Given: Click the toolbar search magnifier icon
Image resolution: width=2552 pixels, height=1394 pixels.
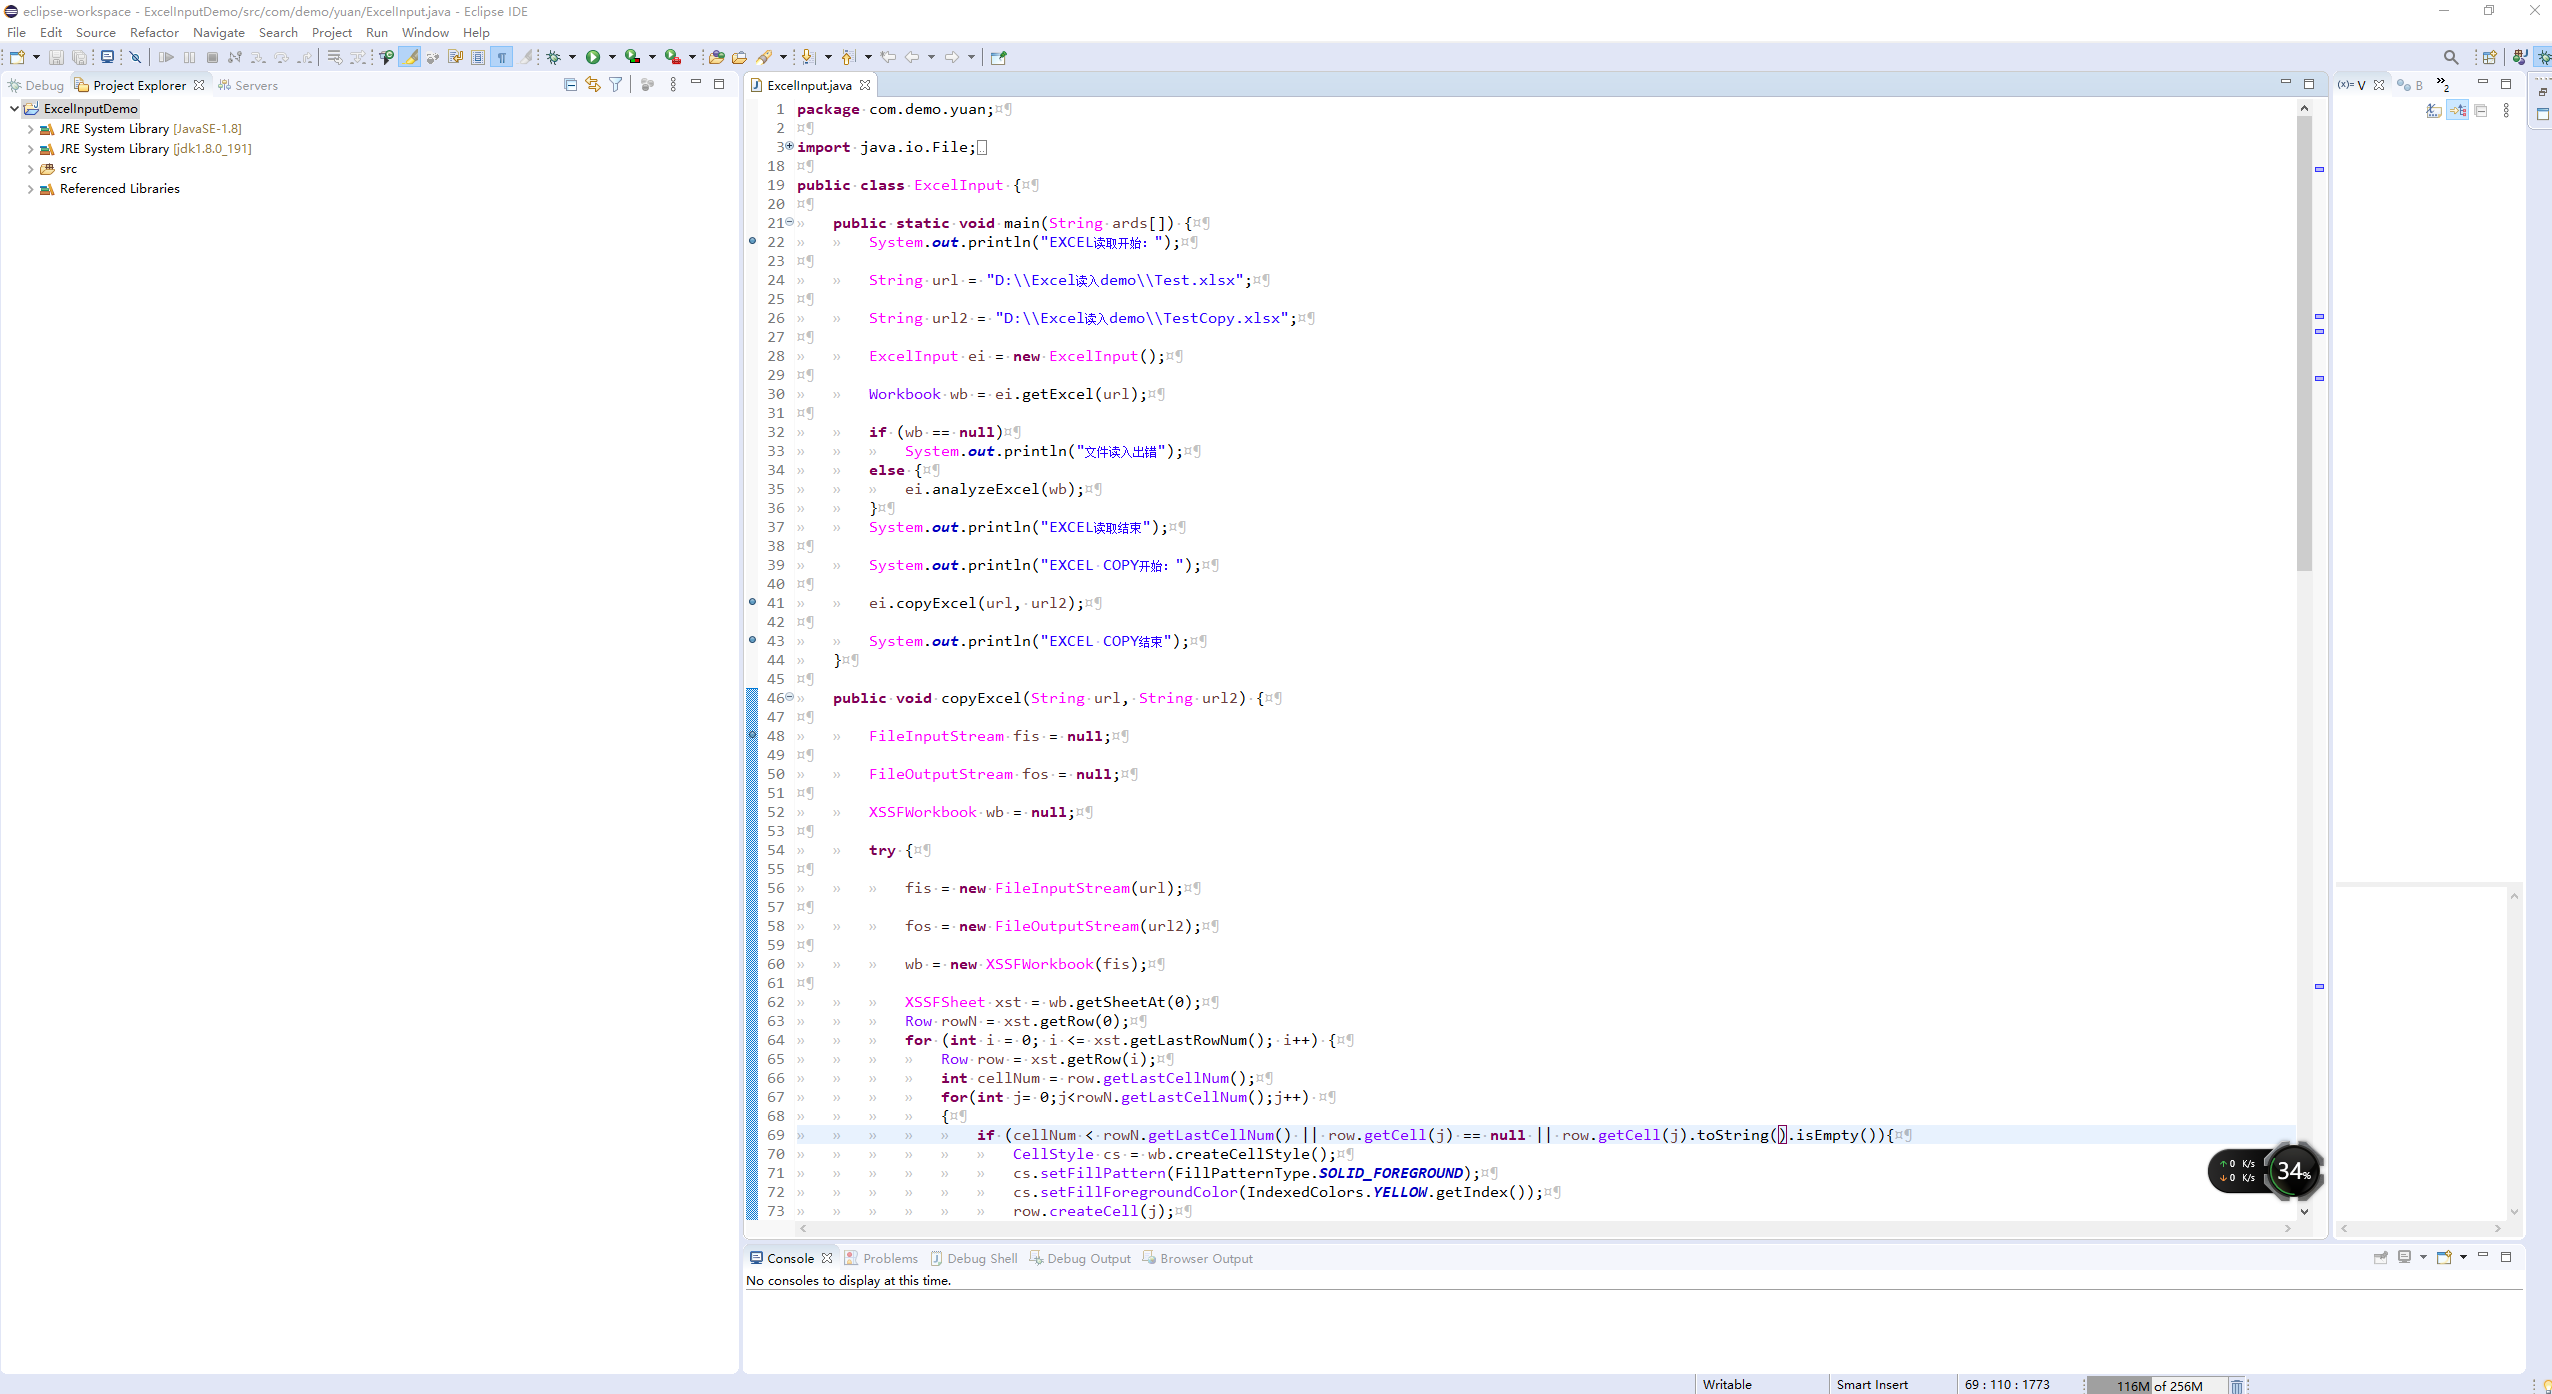Looking at the screenshot, I should click(2450, 57).
